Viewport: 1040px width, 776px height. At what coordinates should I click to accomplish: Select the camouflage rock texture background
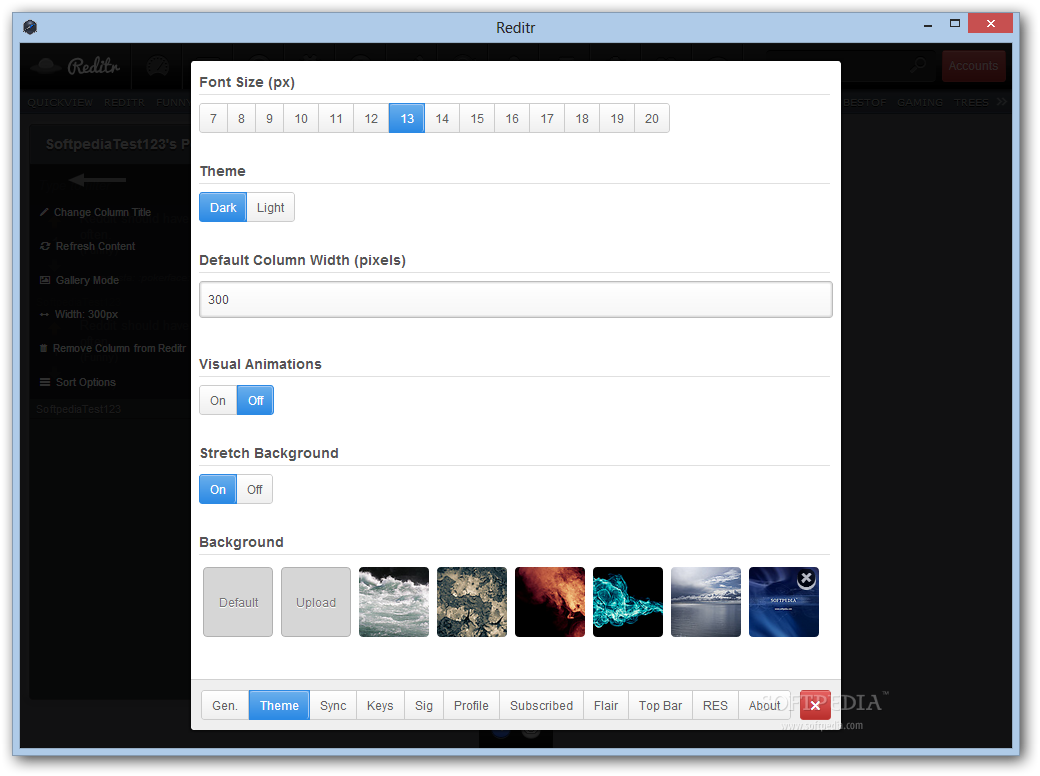[472, 602]
